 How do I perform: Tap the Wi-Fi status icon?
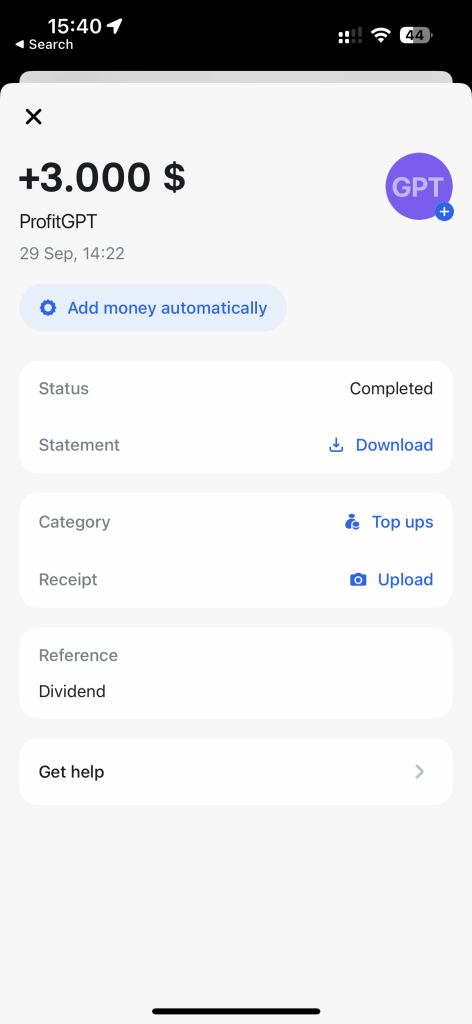(381, 35)
